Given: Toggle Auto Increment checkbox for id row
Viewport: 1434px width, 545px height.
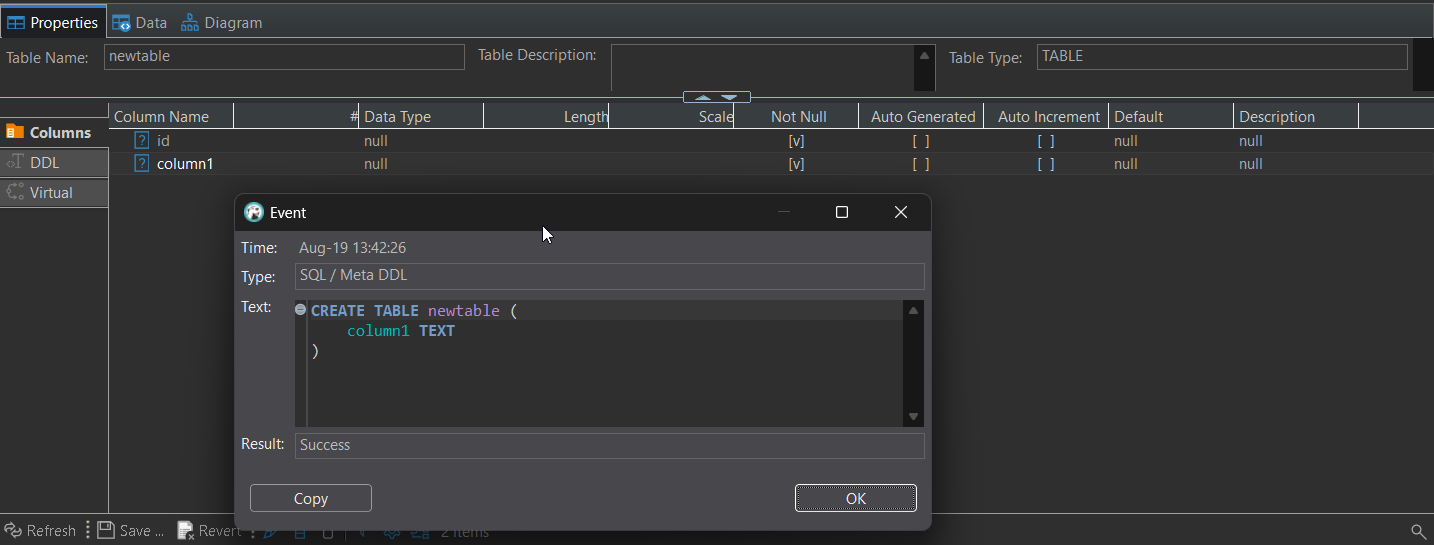Looking at the screenshot, I should tap(1046, 141).
